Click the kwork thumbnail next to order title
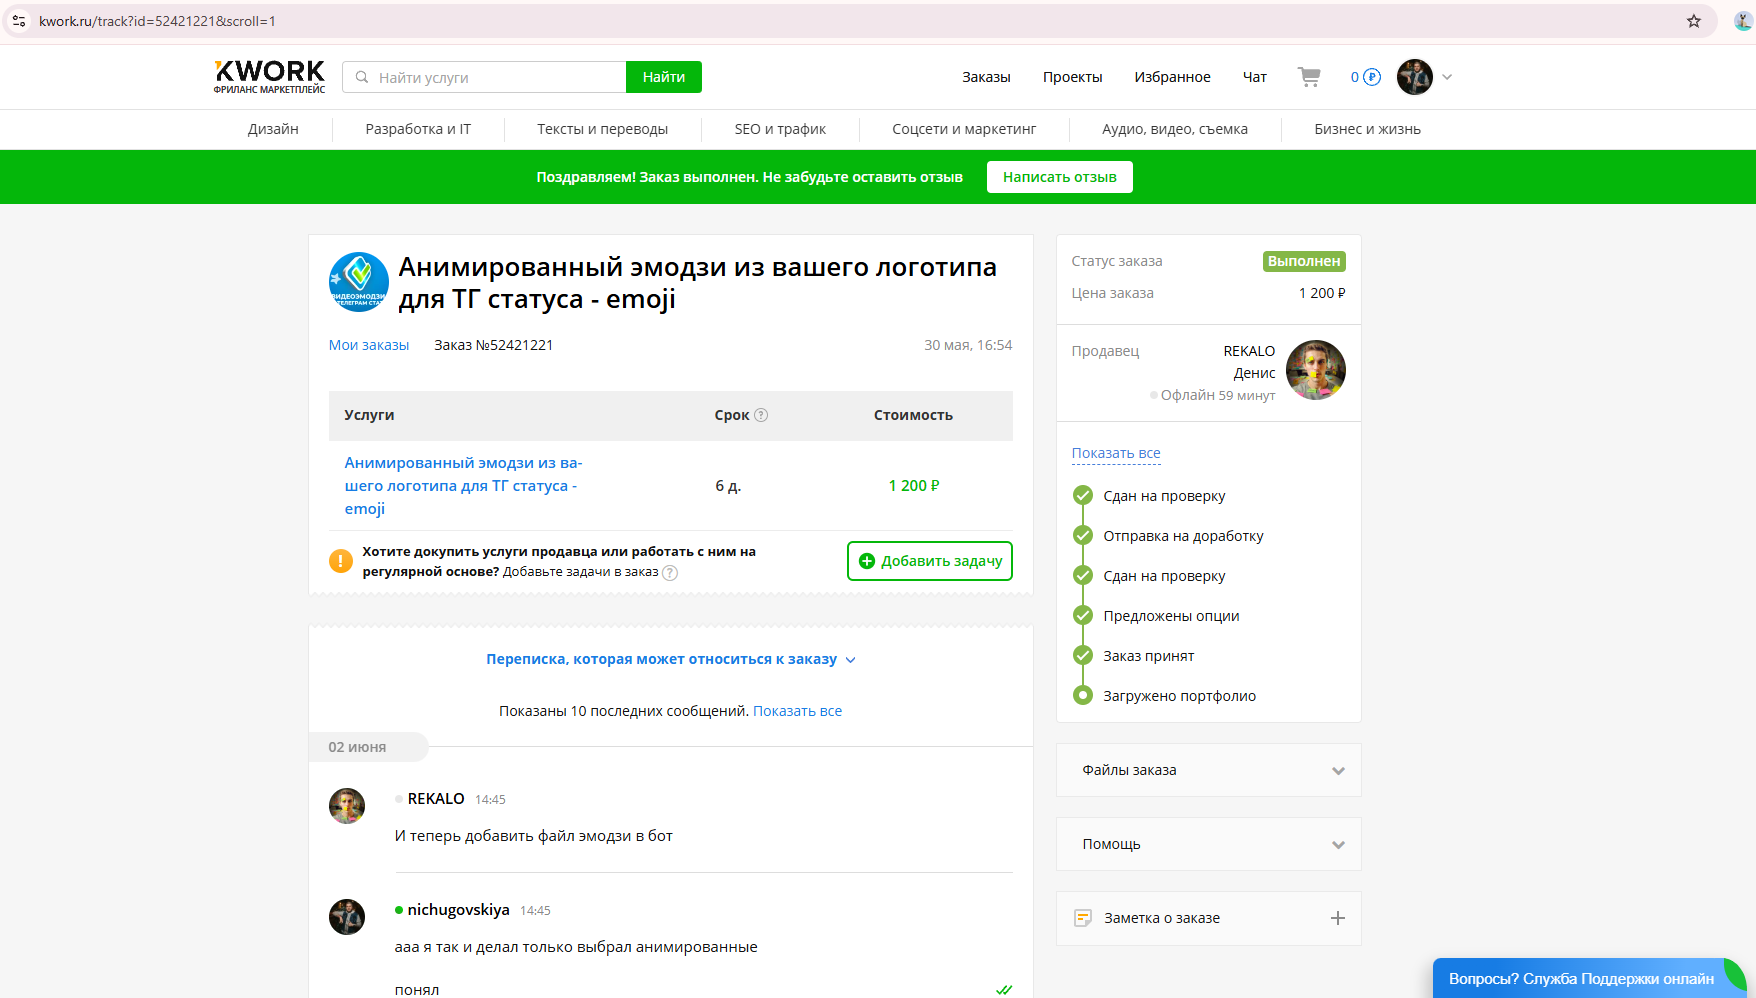 (359, 282)
